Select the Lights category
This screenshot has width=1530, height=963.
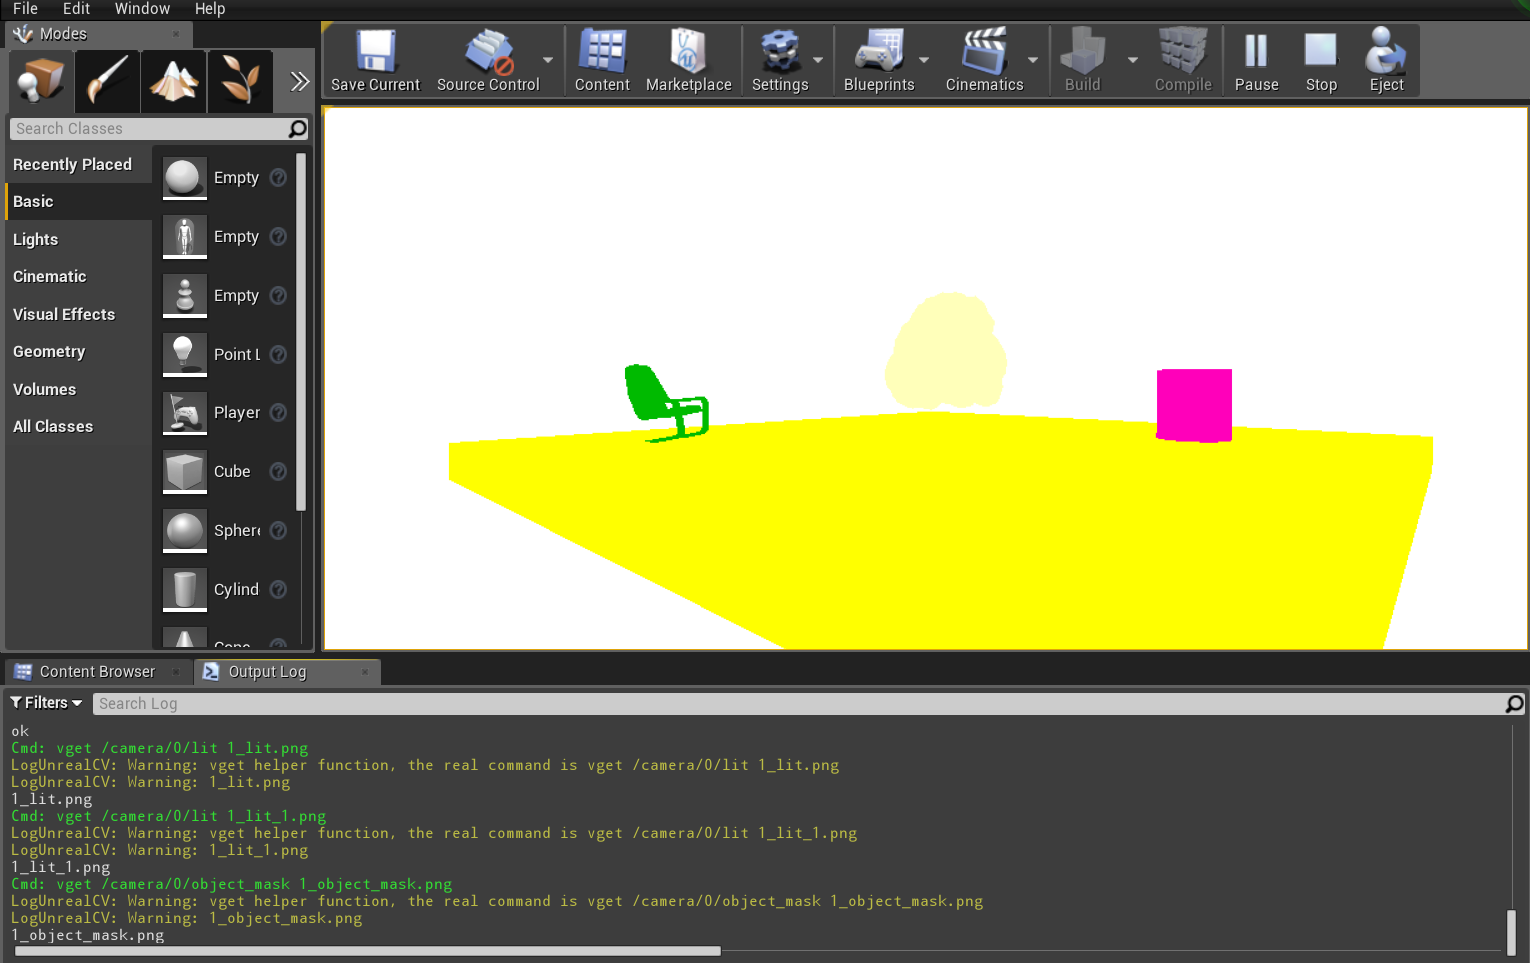click(35, 239)
